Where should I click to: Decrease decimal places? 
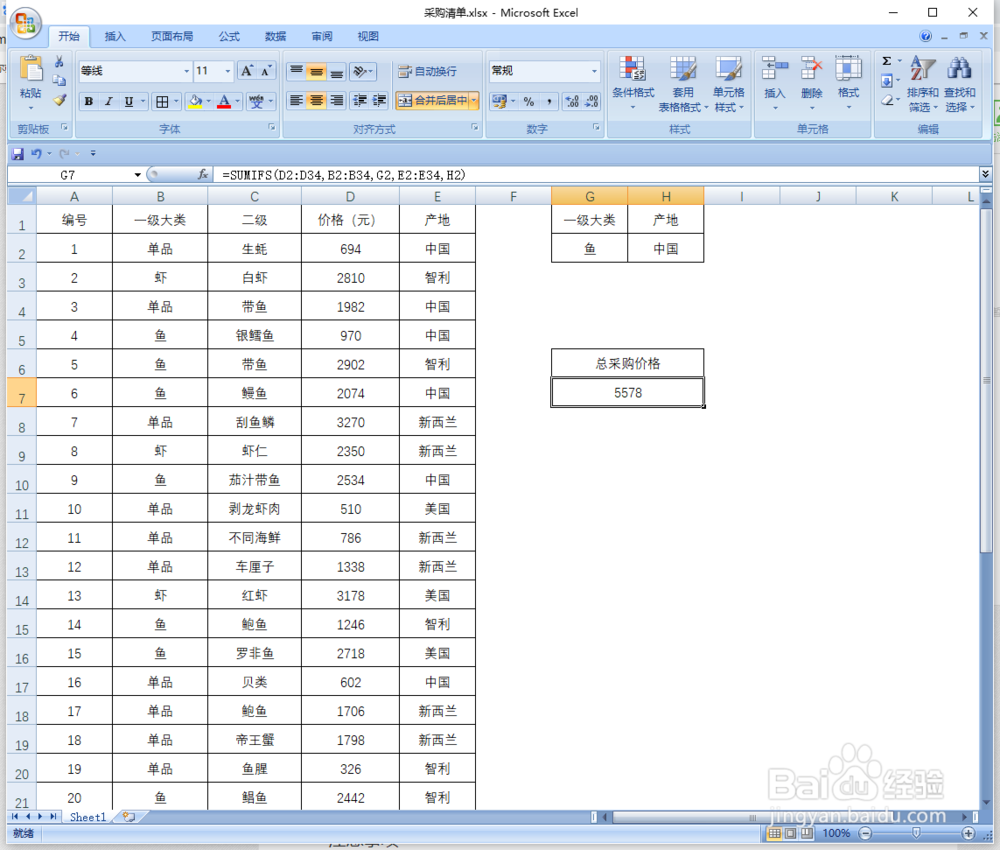(x=592, y=101)
